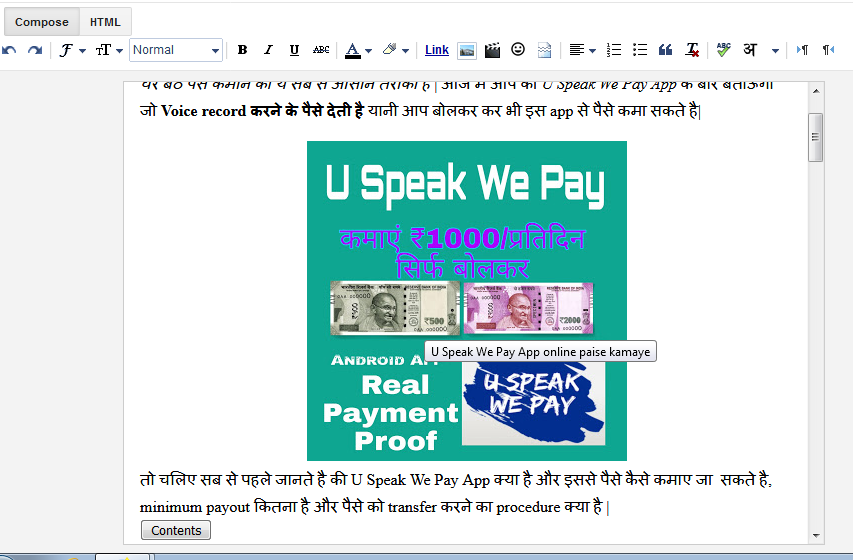
Task: Click the Redo arrow icon
Action: coord(35,50)
